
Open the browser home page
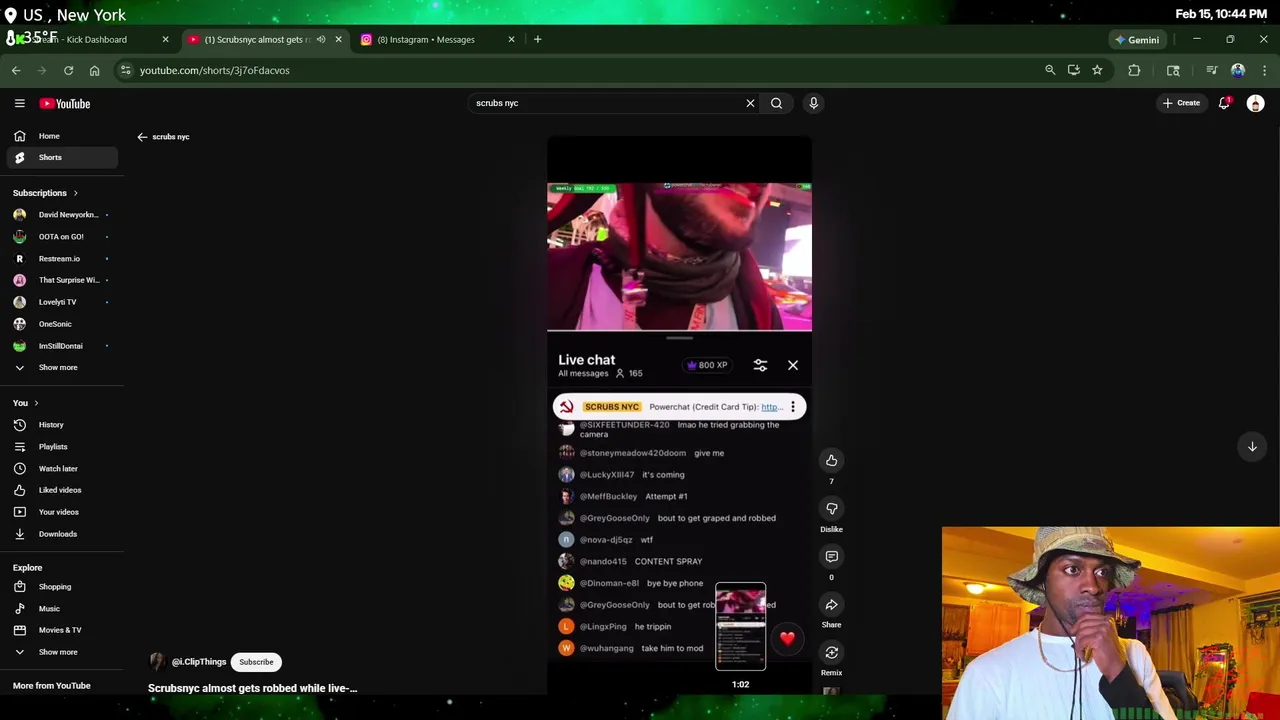click(94, 70)
